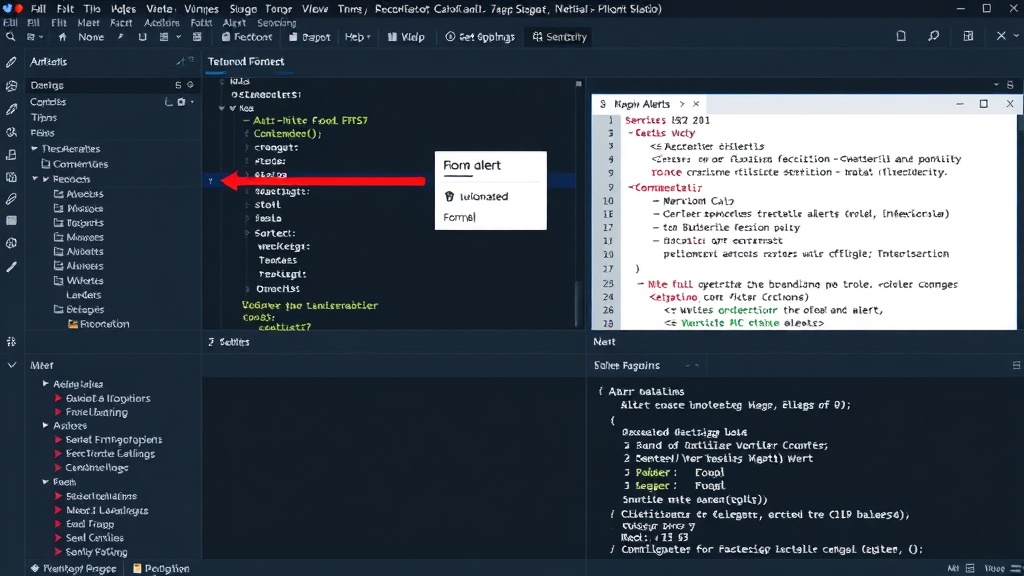This screenshot has width=1024, height=576.
Task: Open the Sencking menu in the second menu row
Action: click(276, 23)
